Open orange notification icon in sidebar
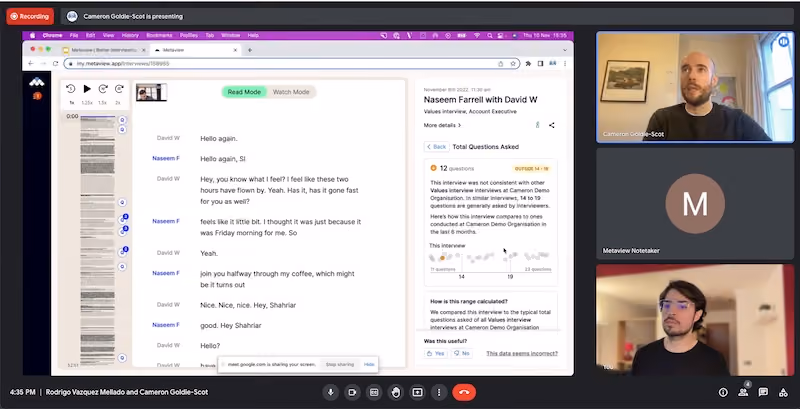800x409 pixels. [37, 96]
